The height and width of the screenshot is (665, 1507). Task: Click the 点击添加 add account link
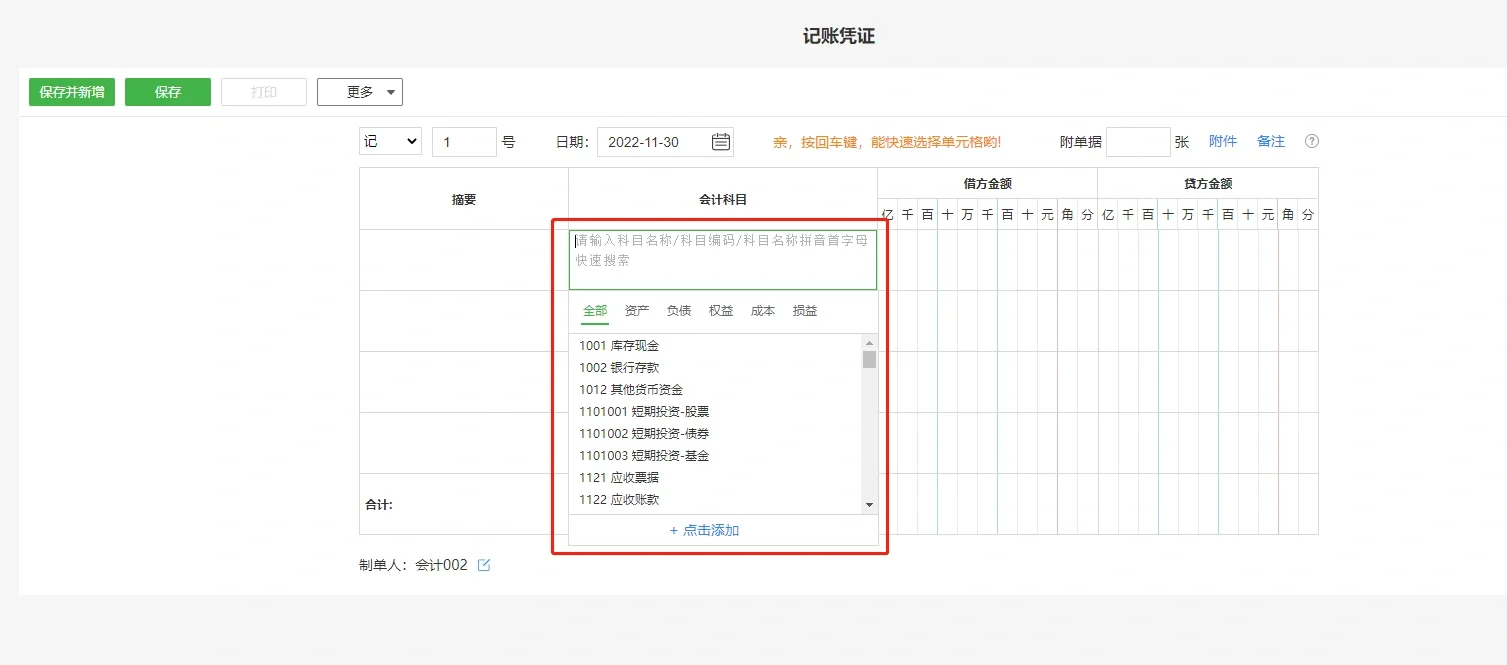click(x=704, y=531)
